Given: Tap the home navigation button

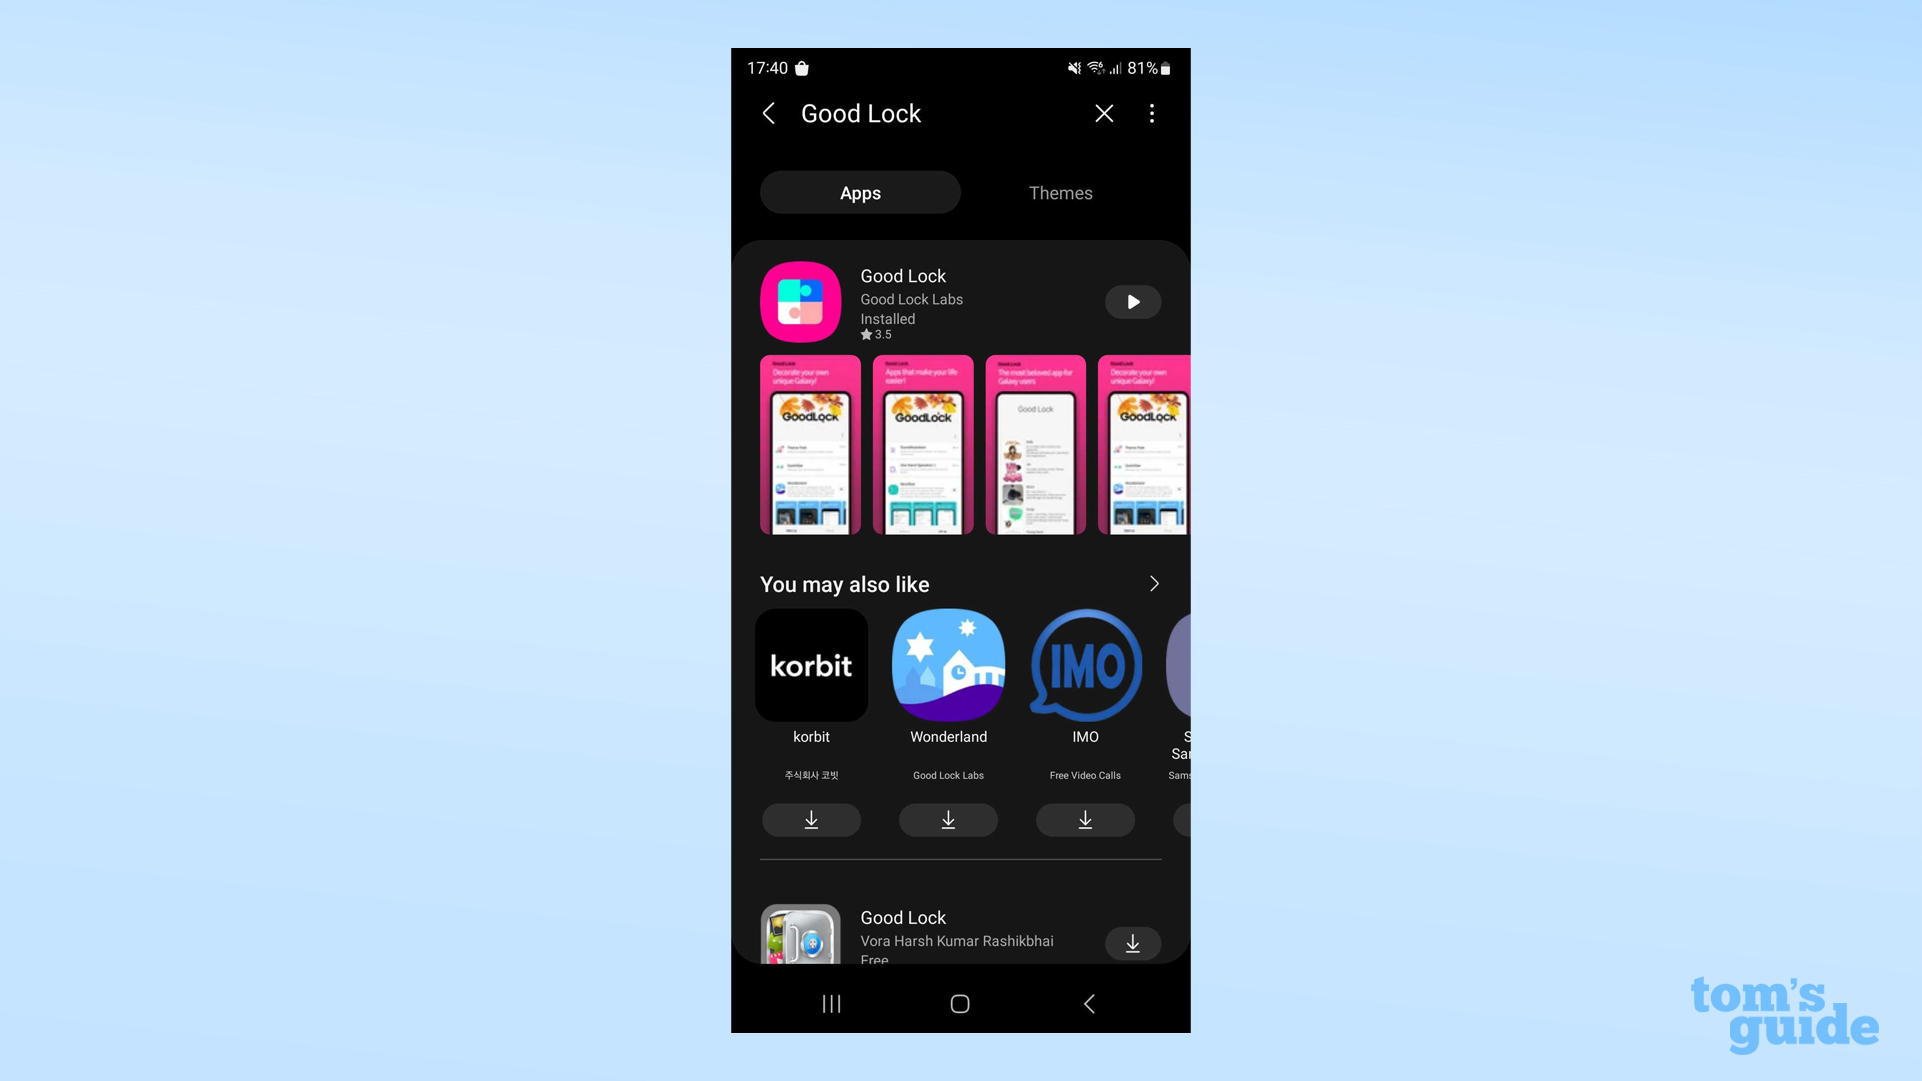Looking at the screenshot, I should pos(960,1004).
